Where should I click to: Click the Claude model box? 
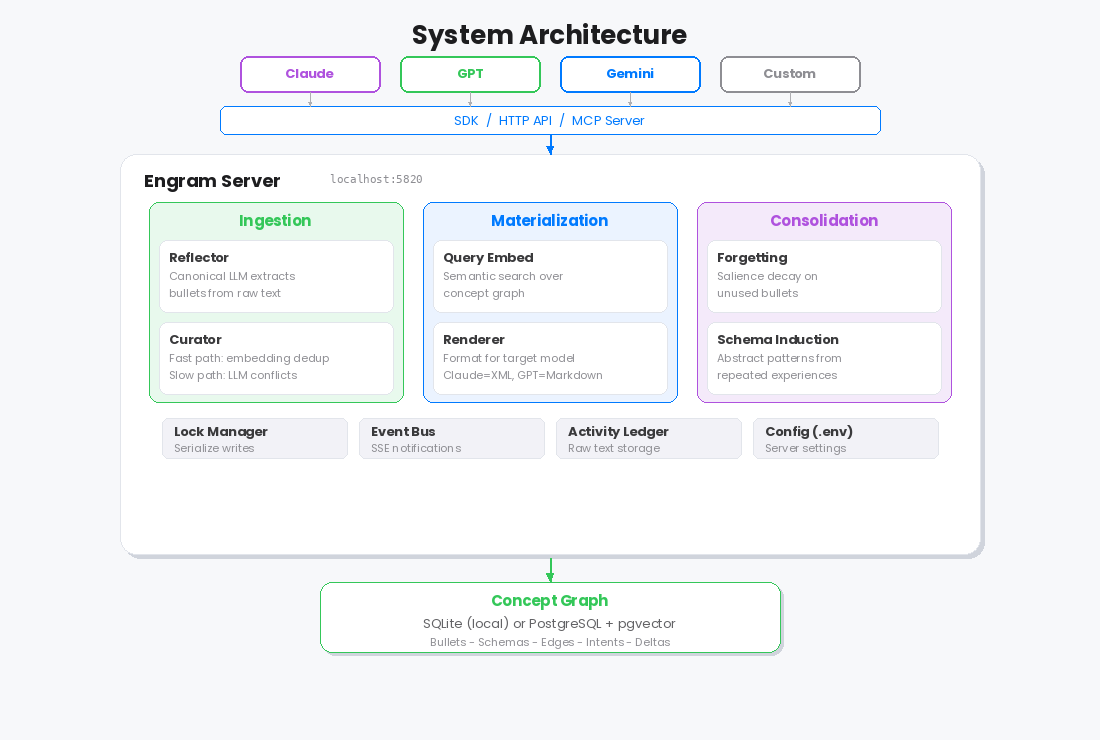pyautogui.click(x=310, y=74)
